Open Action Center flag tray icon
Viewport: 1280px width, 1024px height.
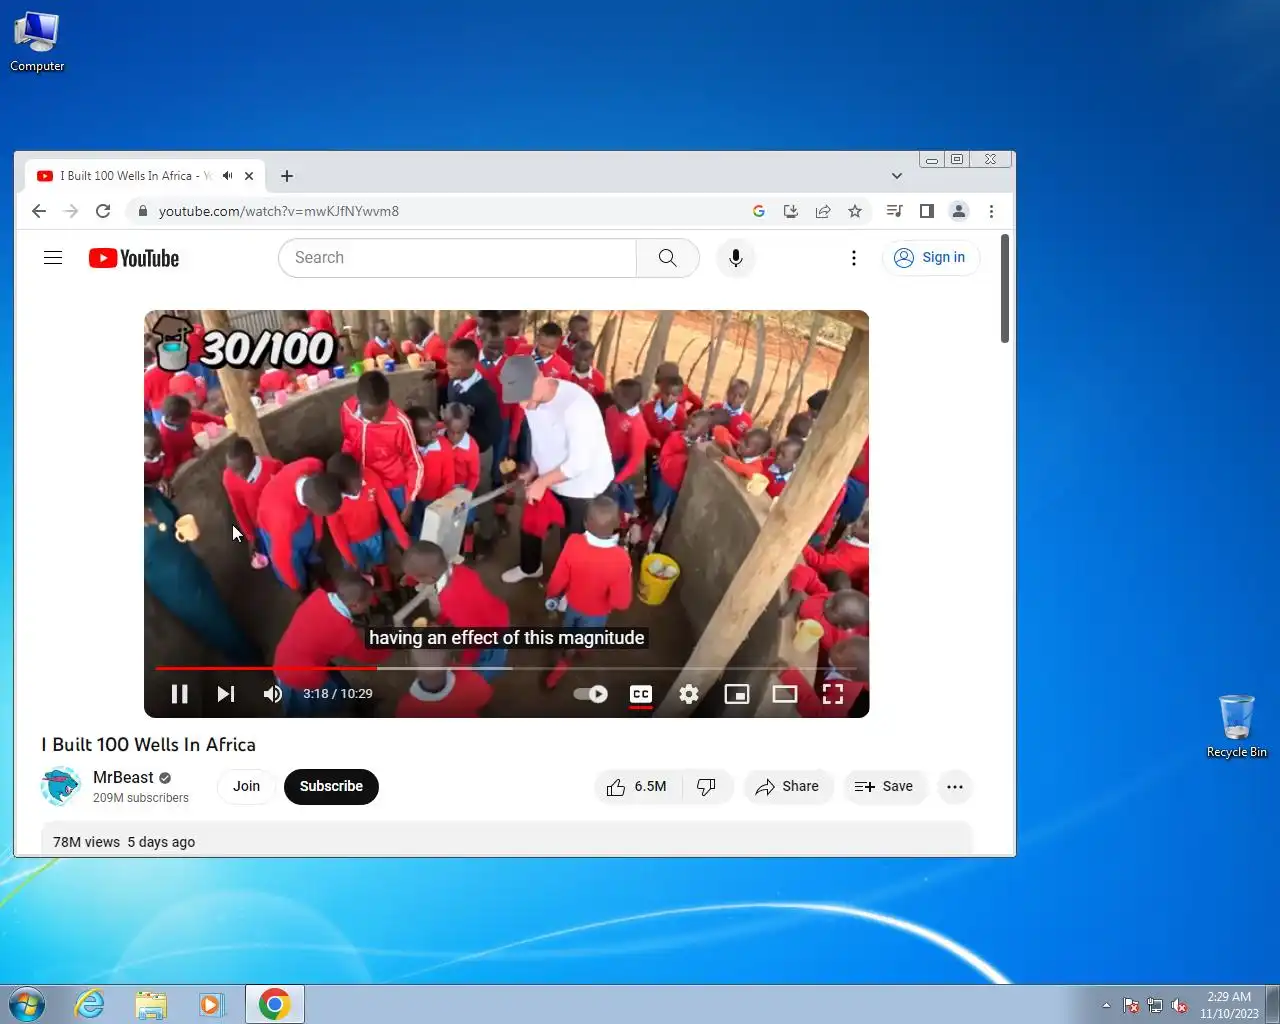pos(1131,1005)
